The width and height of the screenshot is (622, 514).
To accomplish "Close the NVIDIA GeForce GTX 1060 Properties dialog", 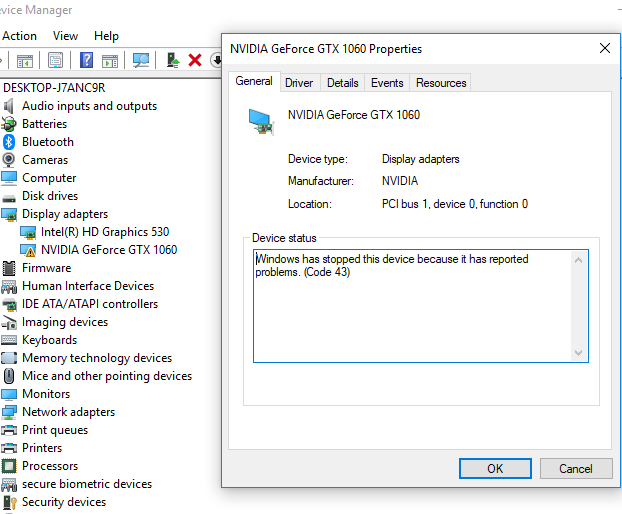I will [x=605, y=48].
